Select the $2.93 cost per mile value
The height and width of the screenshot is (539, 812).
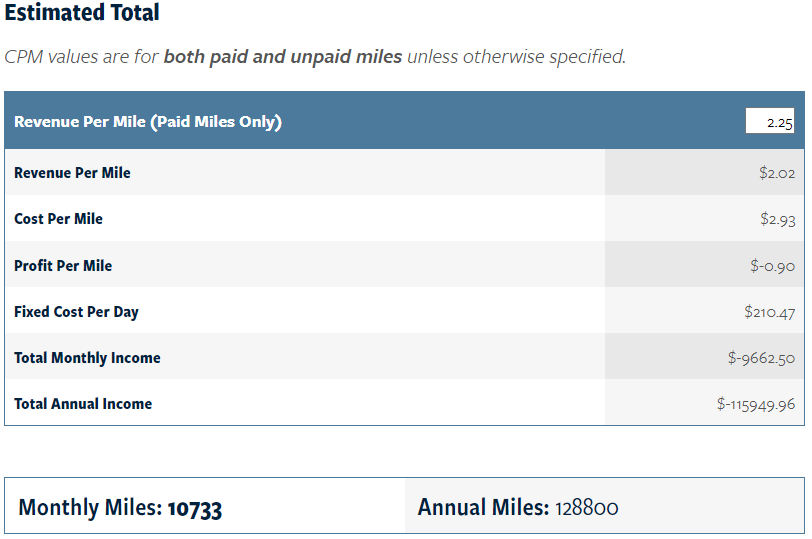coord(776,219)
